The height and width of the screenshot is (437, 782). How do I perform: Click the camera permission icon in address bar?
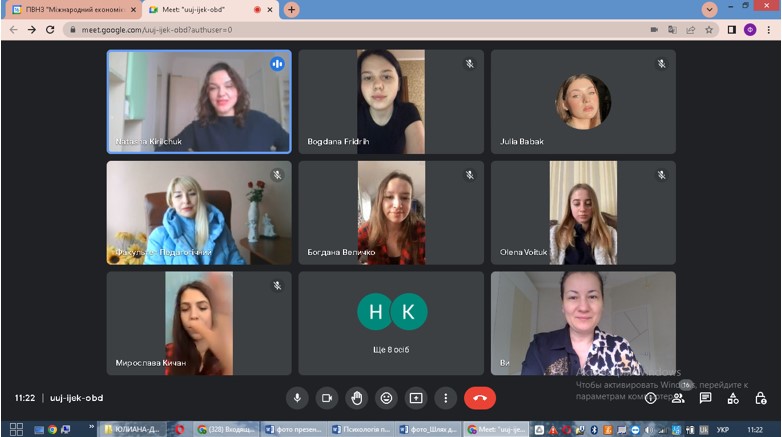654,30
